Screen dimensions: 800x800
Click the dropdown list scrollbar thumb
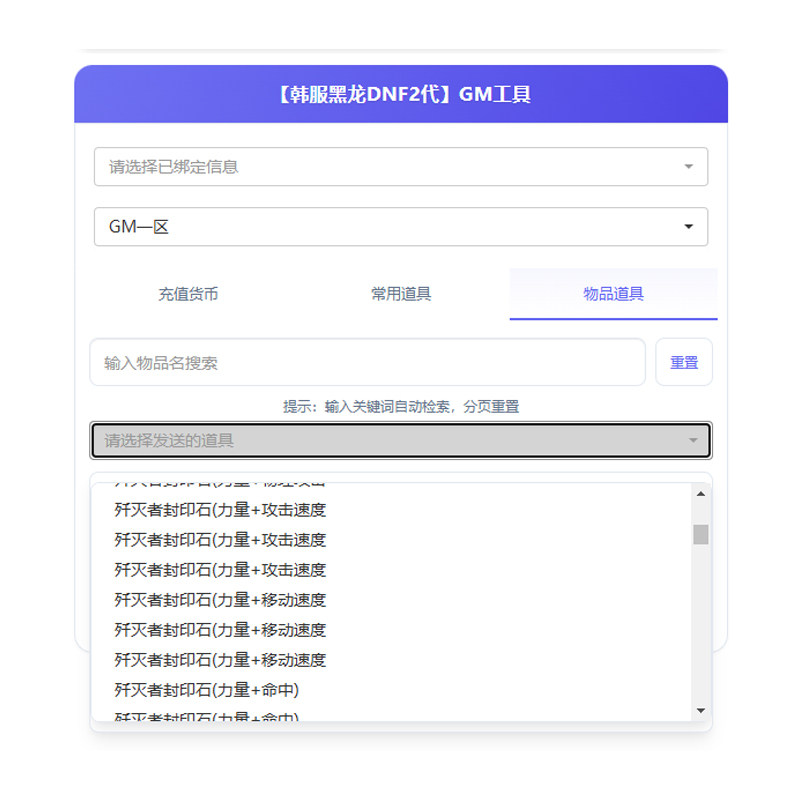coord(701,534)
